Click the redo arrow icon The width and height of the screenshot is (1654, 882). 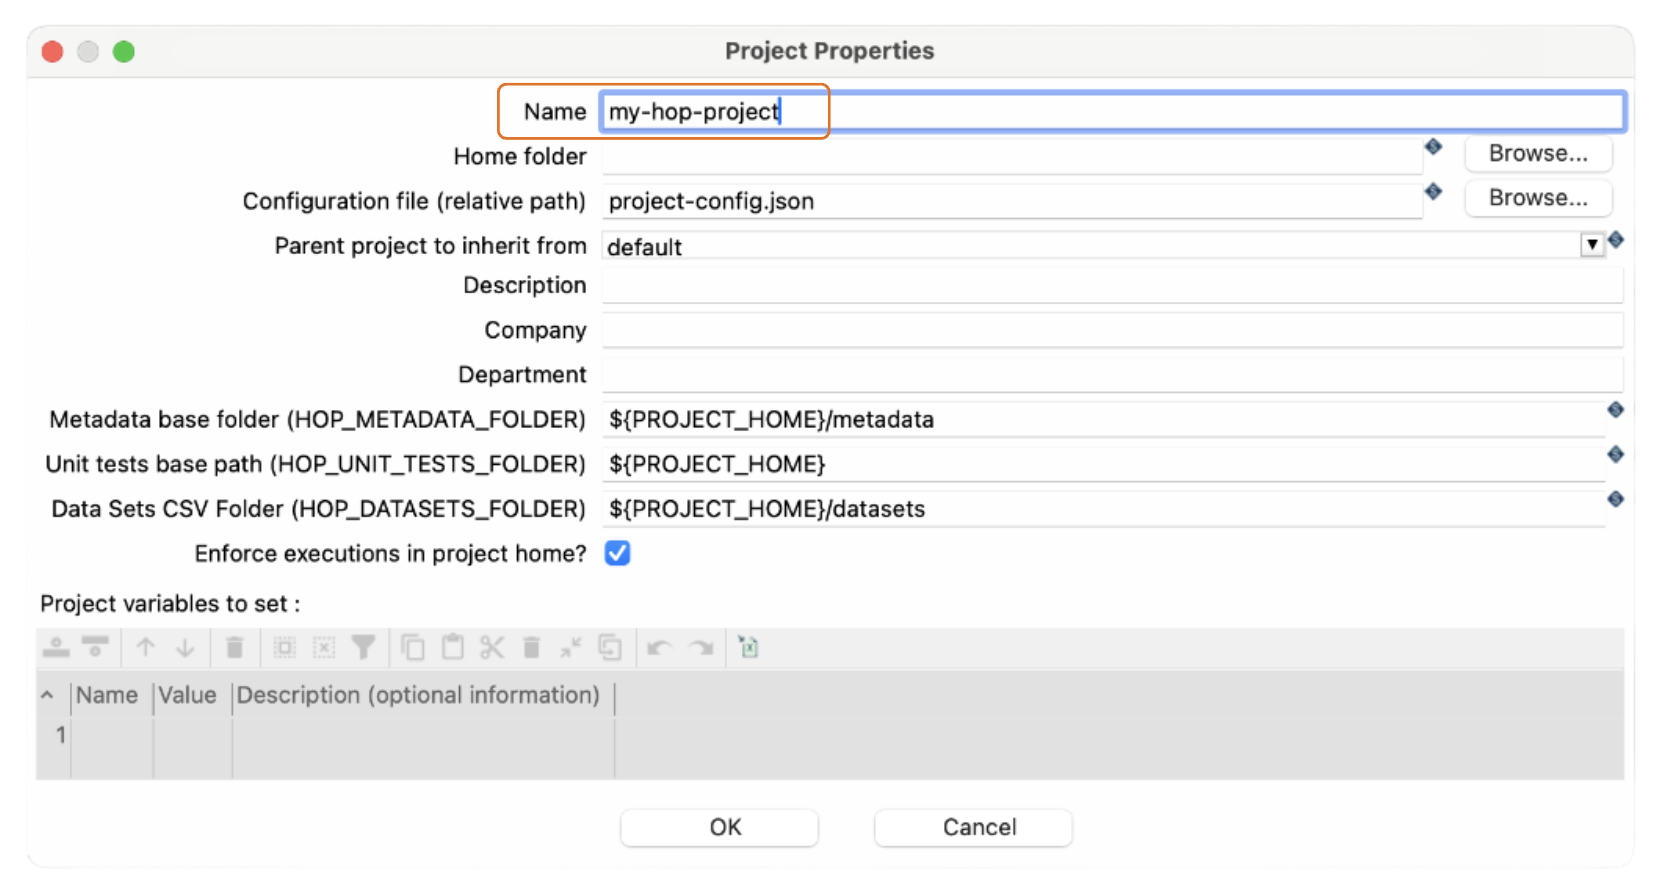[x=701, y=648]
